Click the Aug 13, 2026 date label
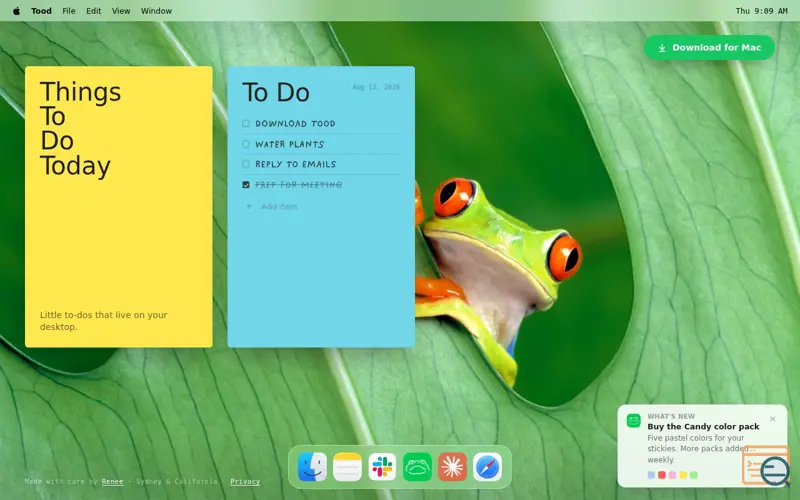 click(376, 87)
